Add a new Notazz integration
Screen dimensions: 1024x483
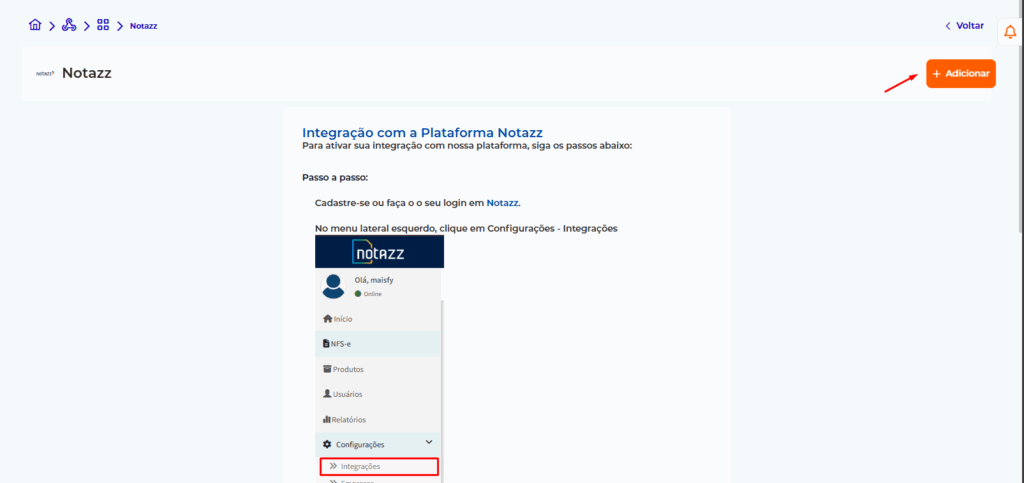click(961, 74)
